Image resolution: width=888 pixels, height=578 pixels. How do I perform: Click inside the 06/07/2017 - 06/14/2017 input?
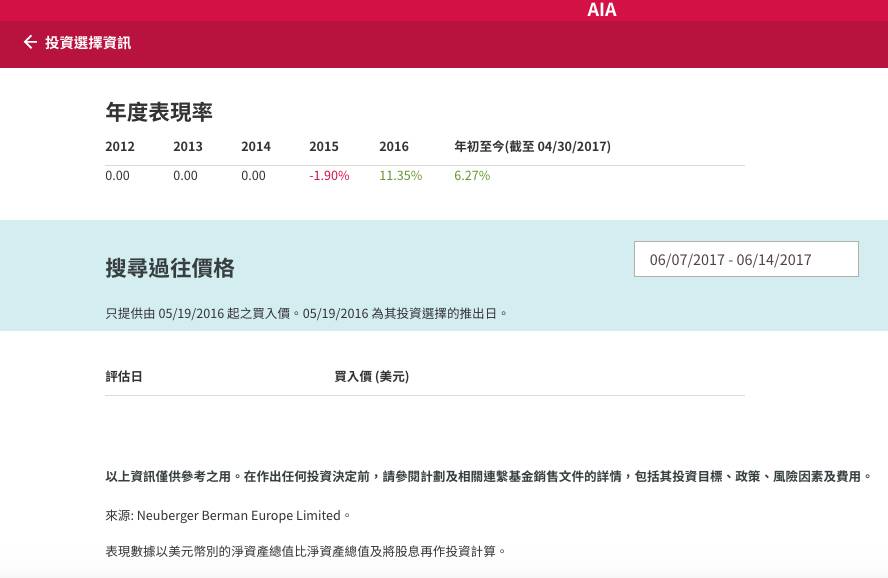point(746,258)
